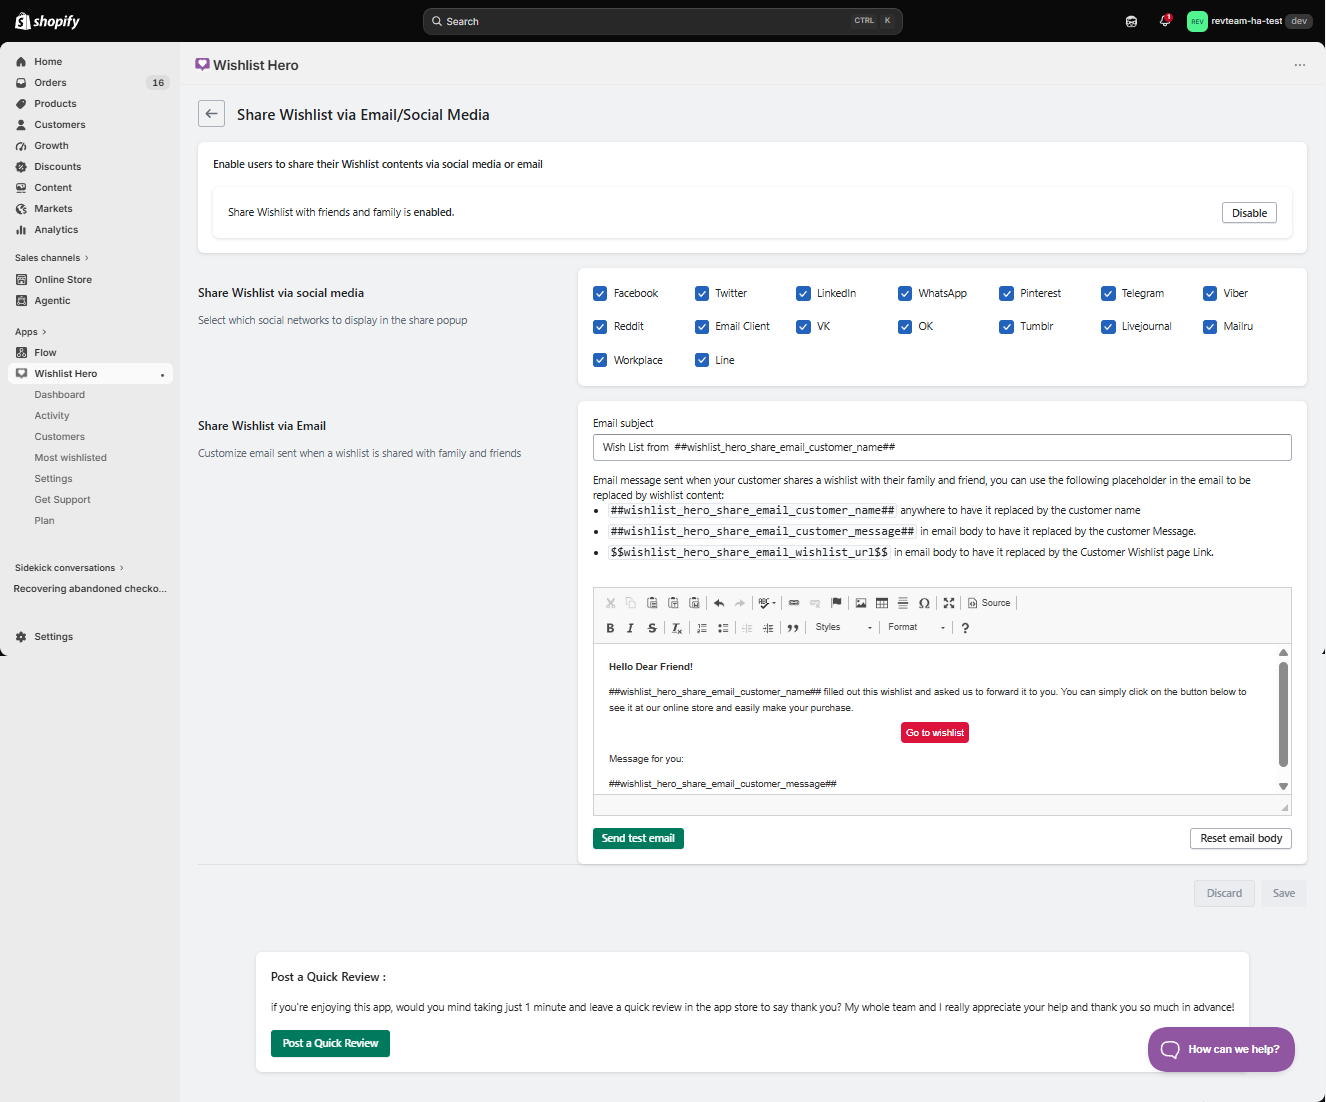Open the revteam-ha-test store account menu

pos(1249,21)
